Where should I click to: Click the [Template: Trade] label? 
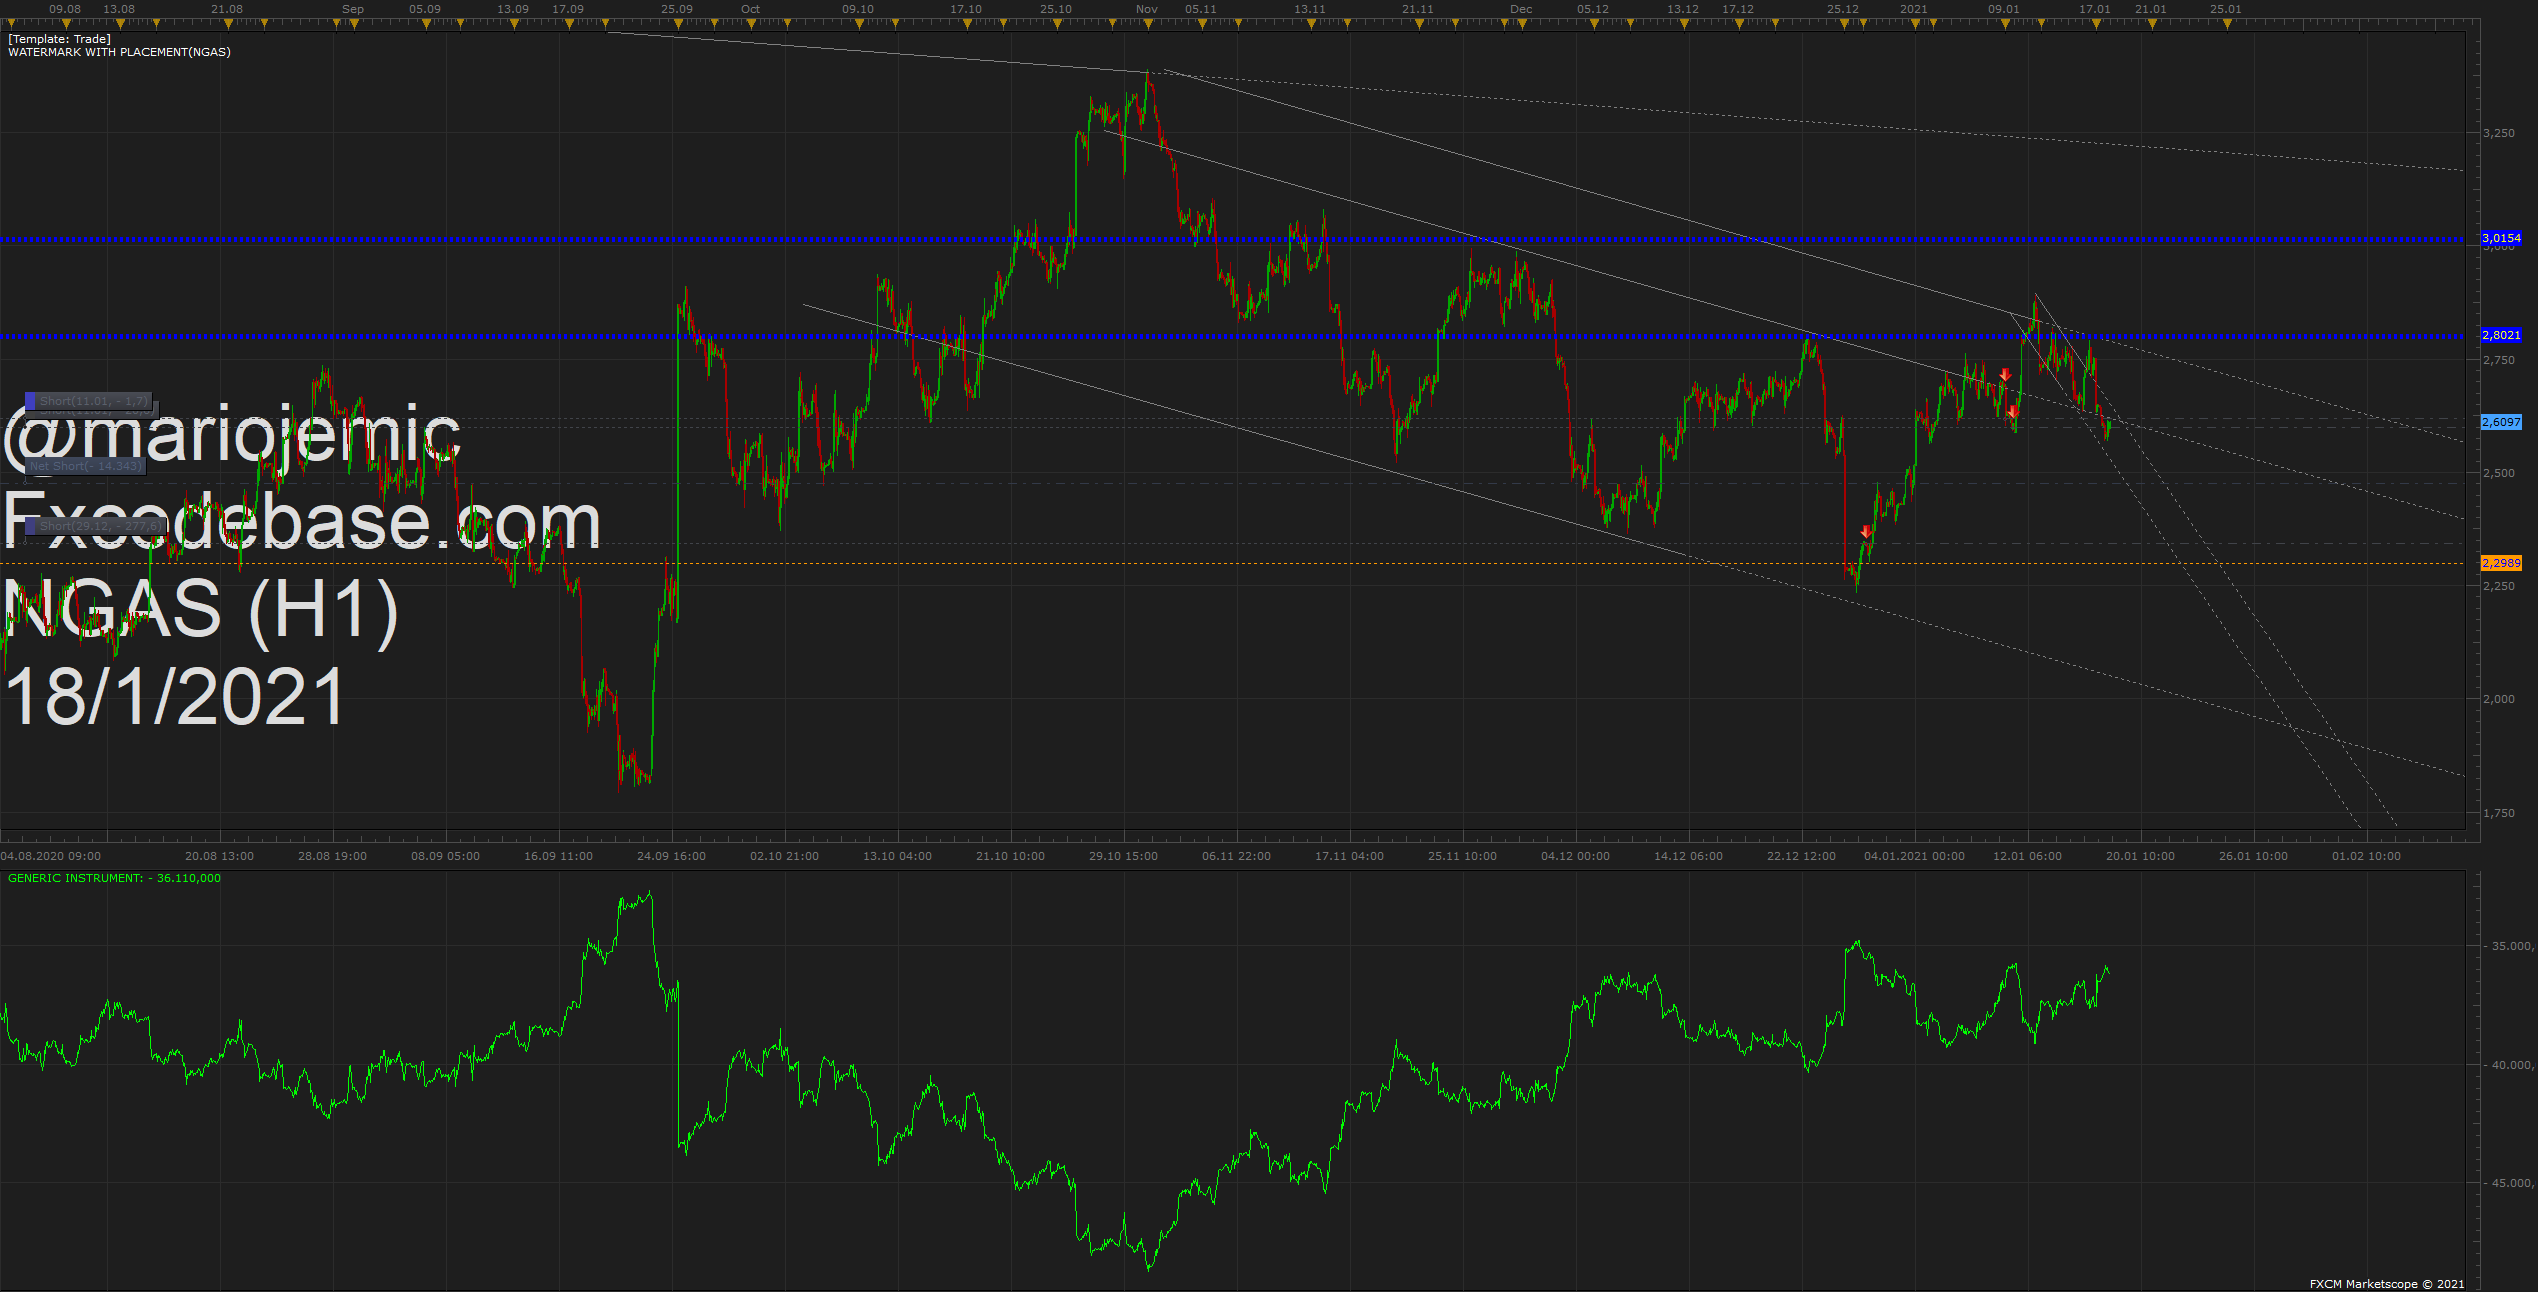(x=59, y=39)
